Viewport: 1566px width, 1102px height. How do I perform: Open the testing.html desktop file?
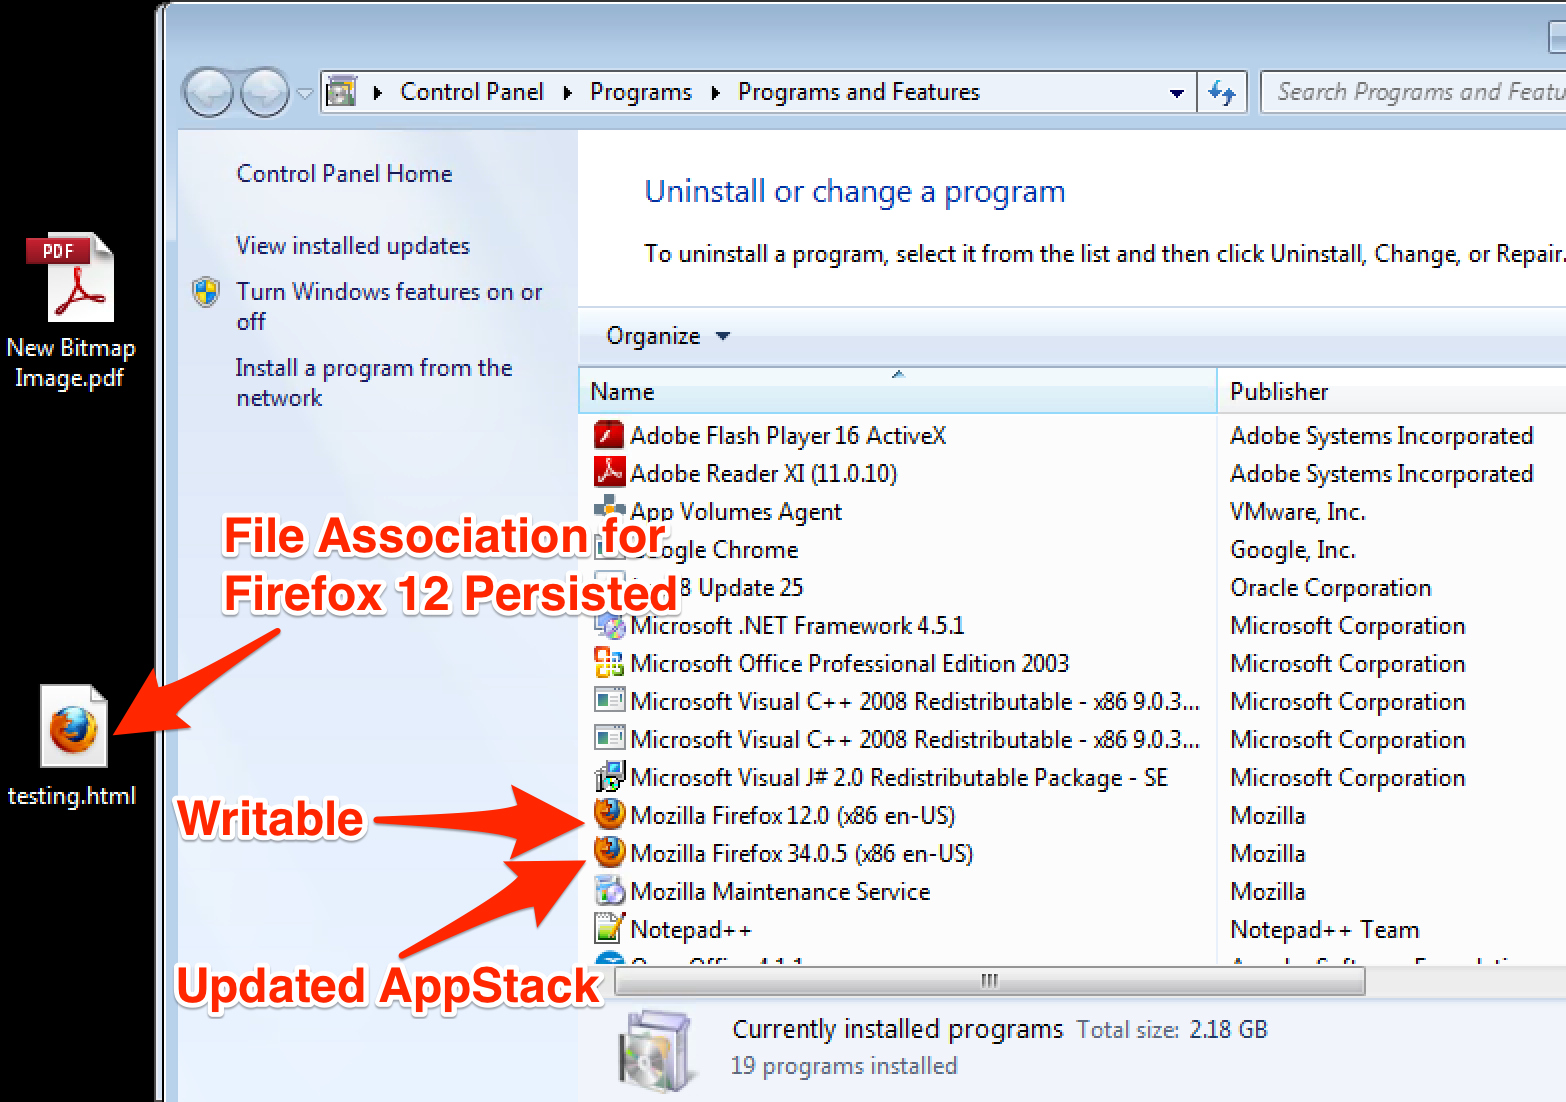point(74,730)
